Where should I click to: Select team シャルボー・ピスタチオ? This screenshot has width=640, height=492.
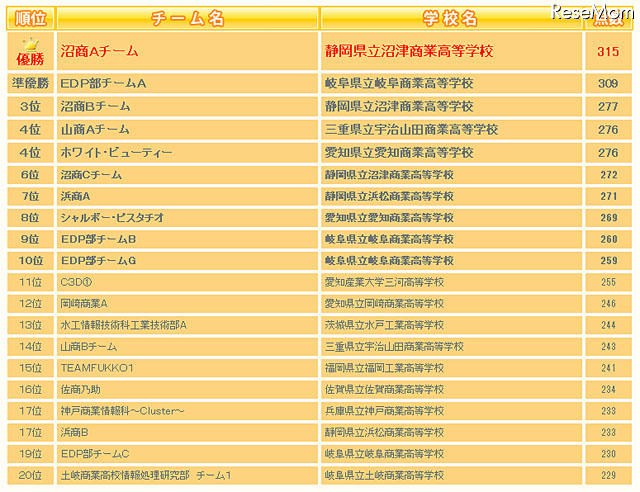[112, 218]
